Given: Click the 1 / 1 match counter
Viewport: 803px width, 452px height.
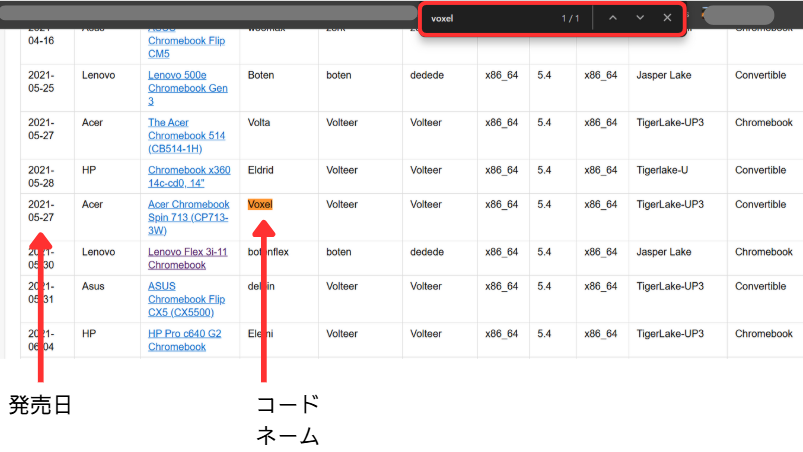Looking at the screenshot, I should coord(570,18).
